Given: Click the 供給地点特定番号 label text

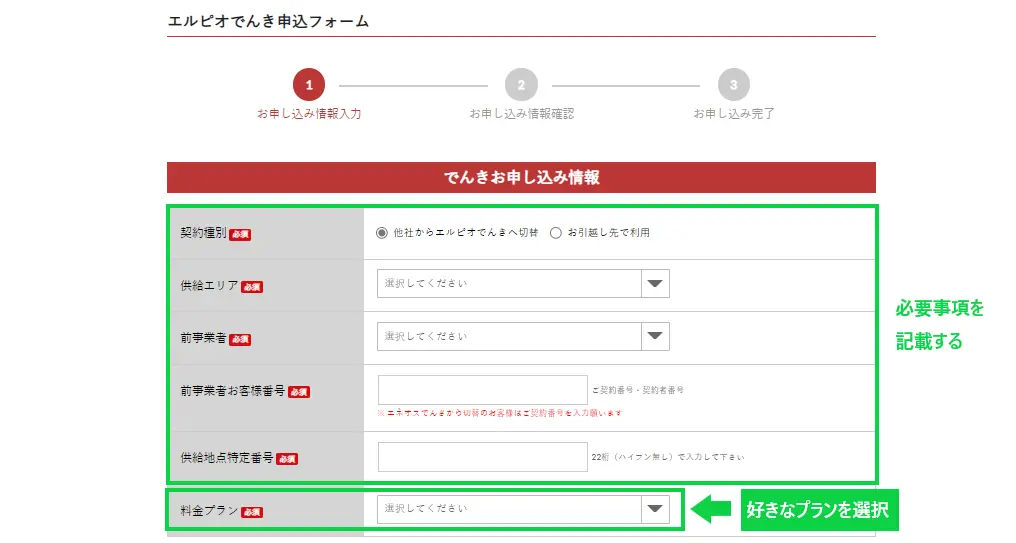Looking at the screenshot, I should [227, 457].
